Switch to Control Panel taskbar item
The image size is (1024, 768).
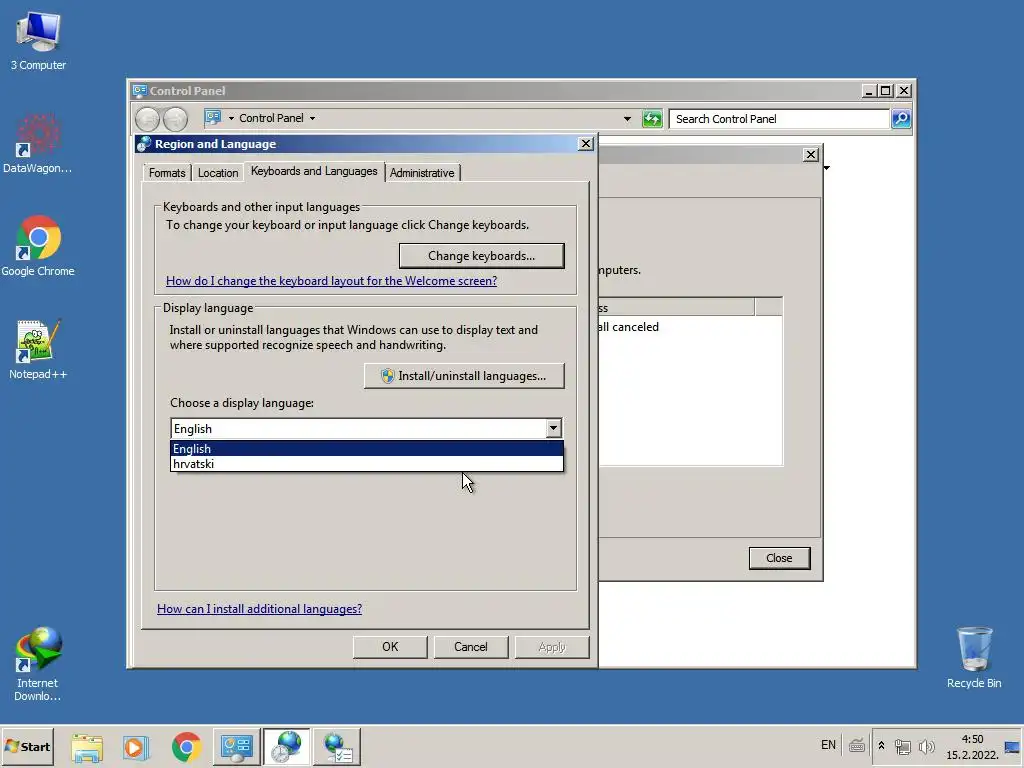coord(236,746)
